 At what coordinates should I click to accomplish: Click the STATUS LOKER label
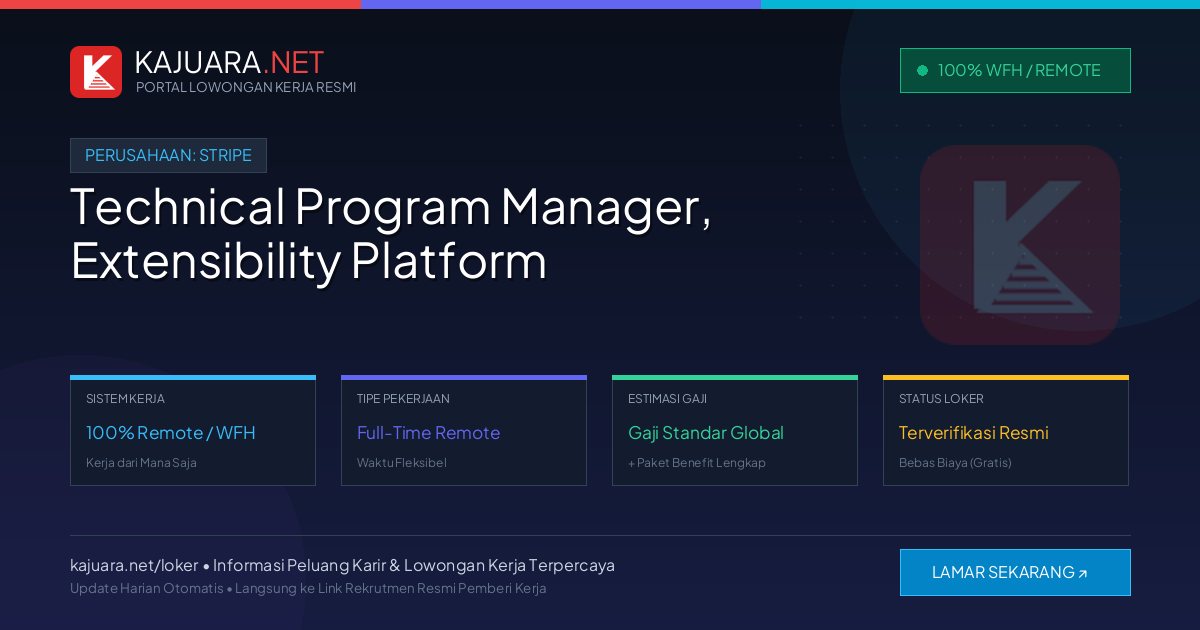(x=941, y=399)
